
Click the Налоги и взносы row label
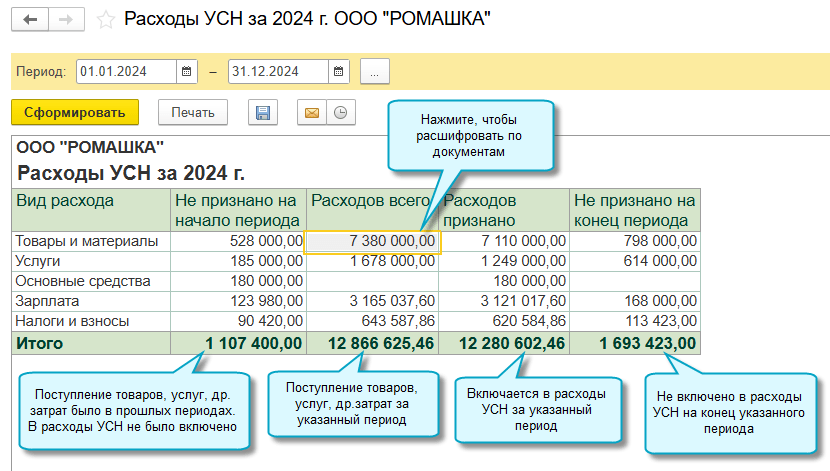pyautogui.click(x=73, y=321)
